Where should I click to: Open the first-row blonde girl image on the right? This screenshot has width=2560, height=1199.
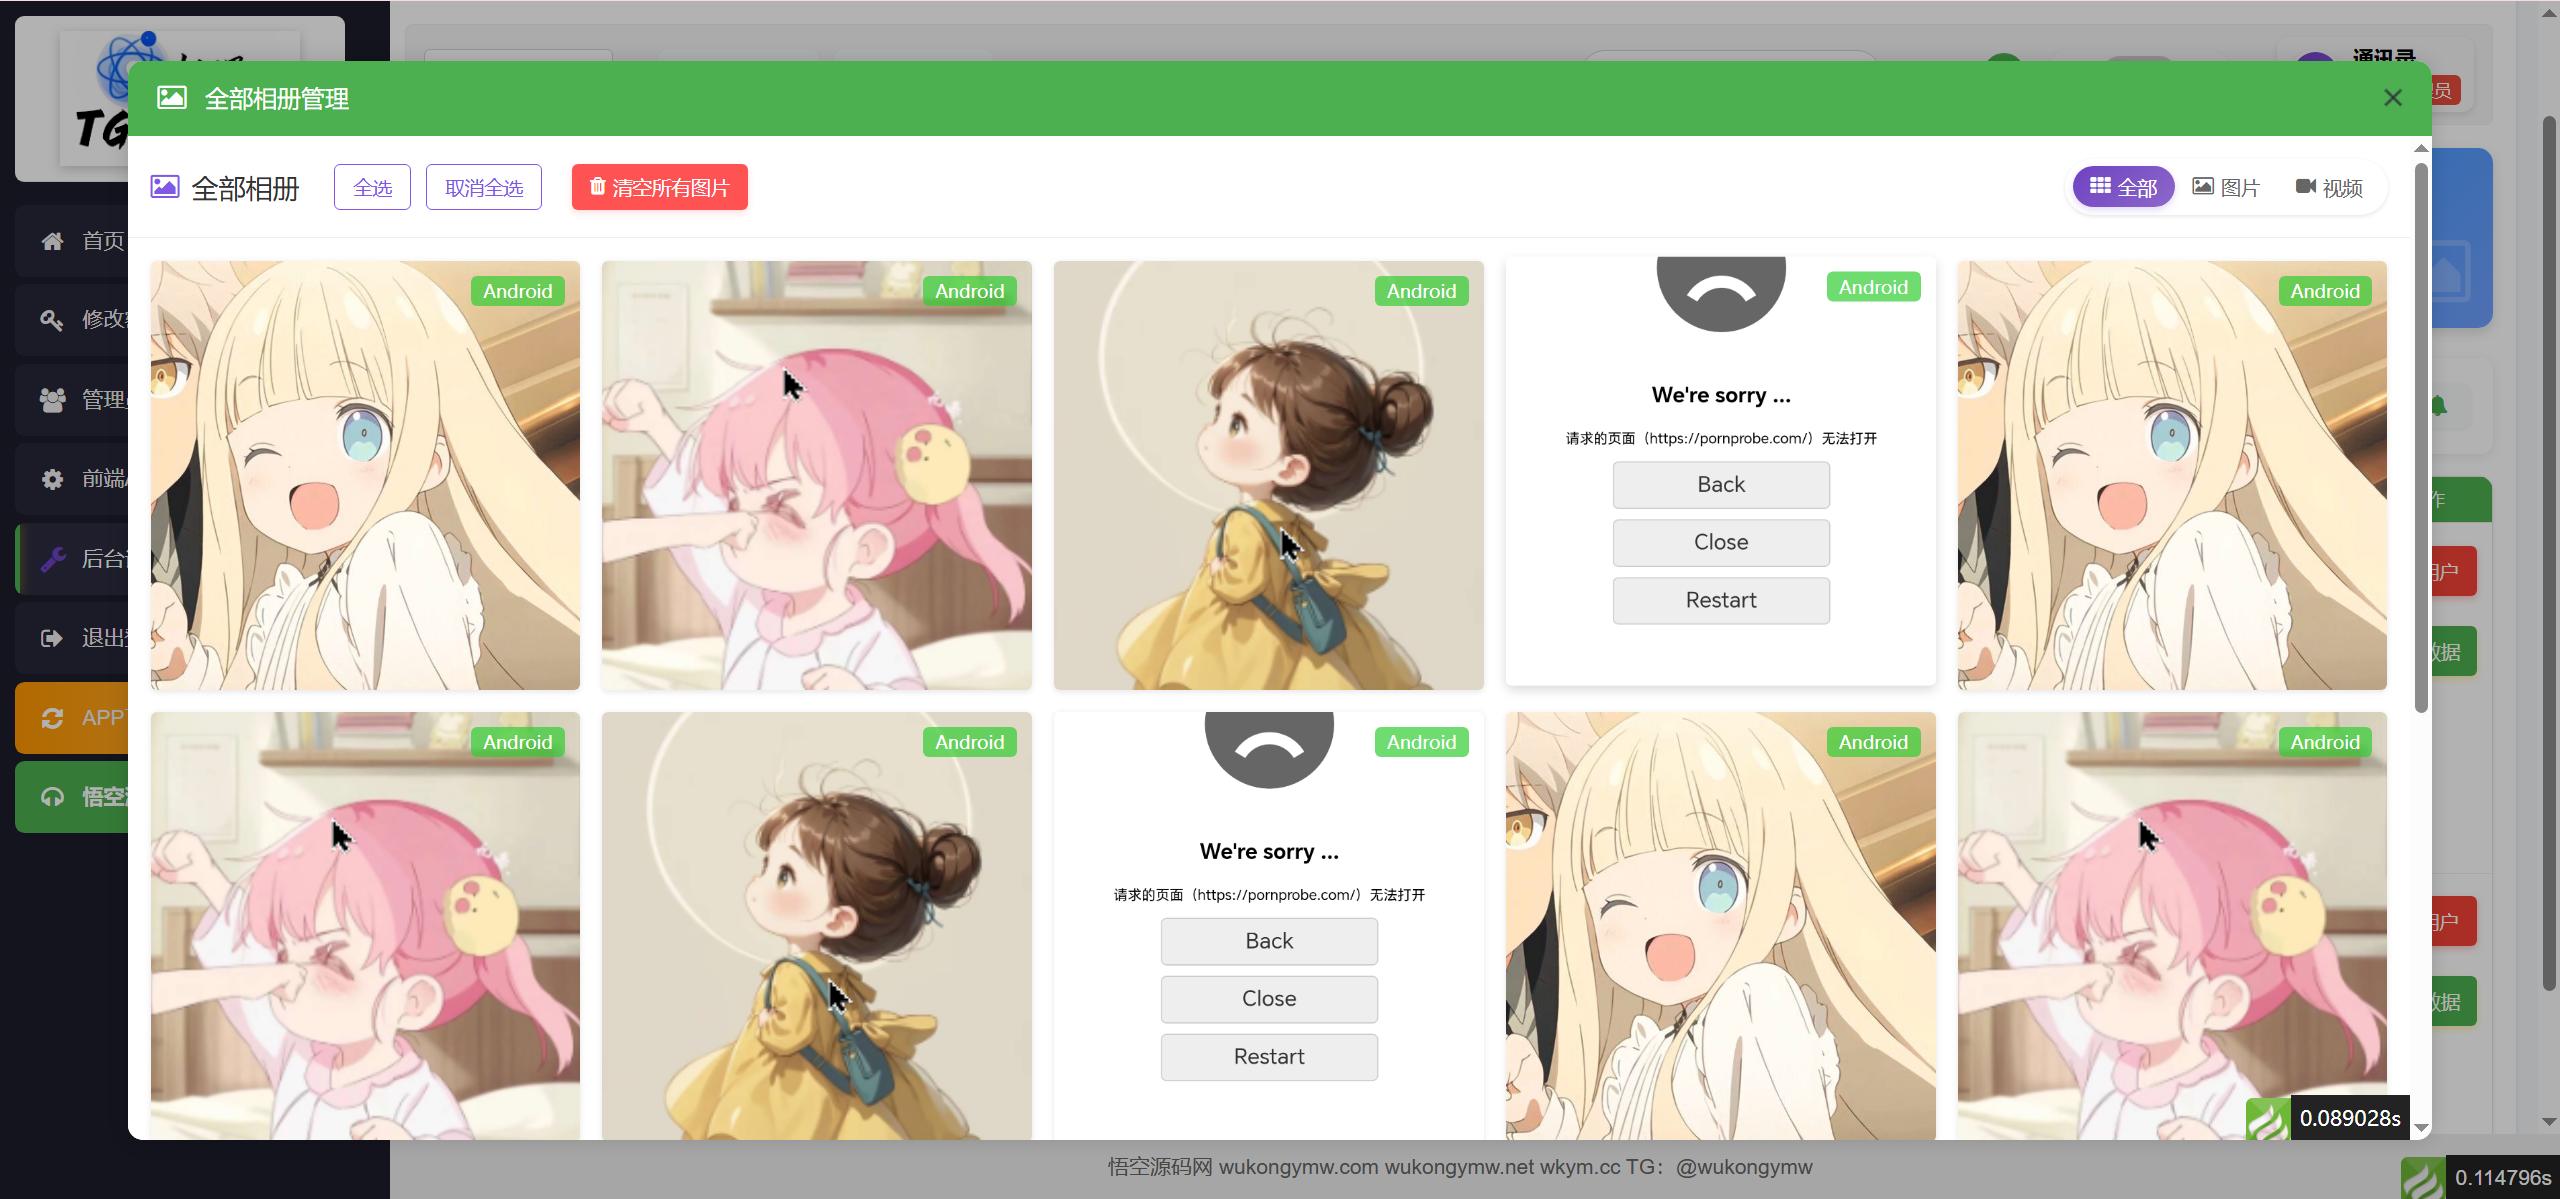tap(2172, 475)
